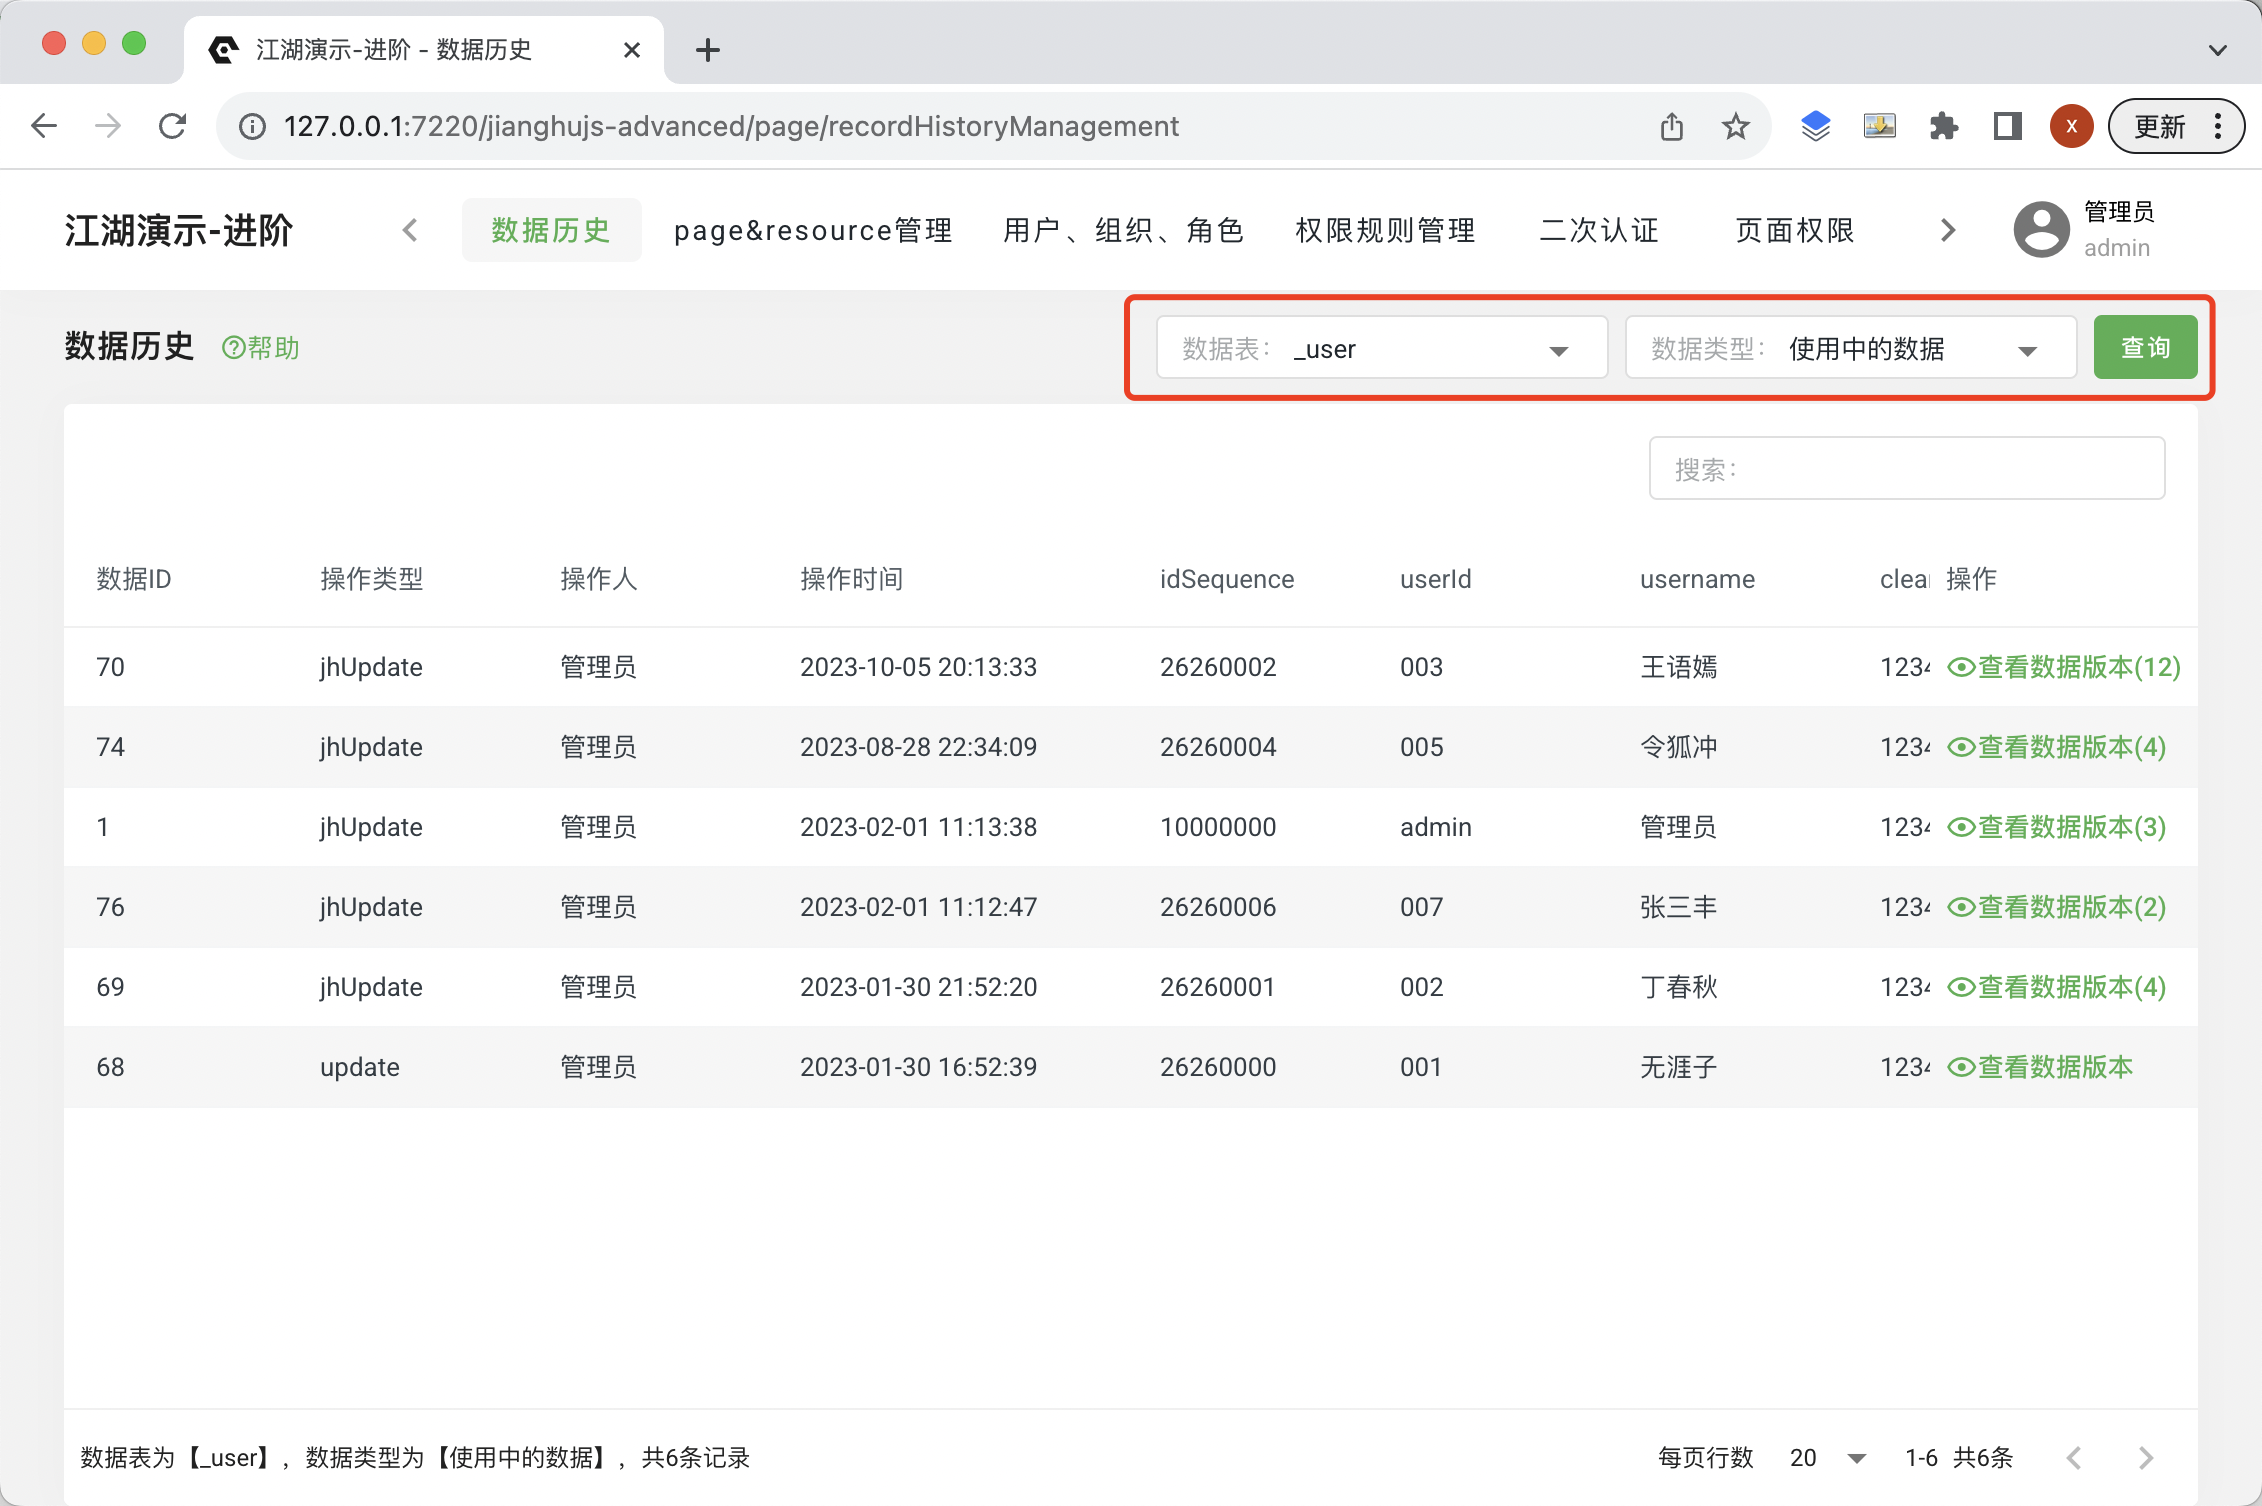
Task: Click the admin user avatar icon
Action: pyautogui.click(x=2041, y=230)
